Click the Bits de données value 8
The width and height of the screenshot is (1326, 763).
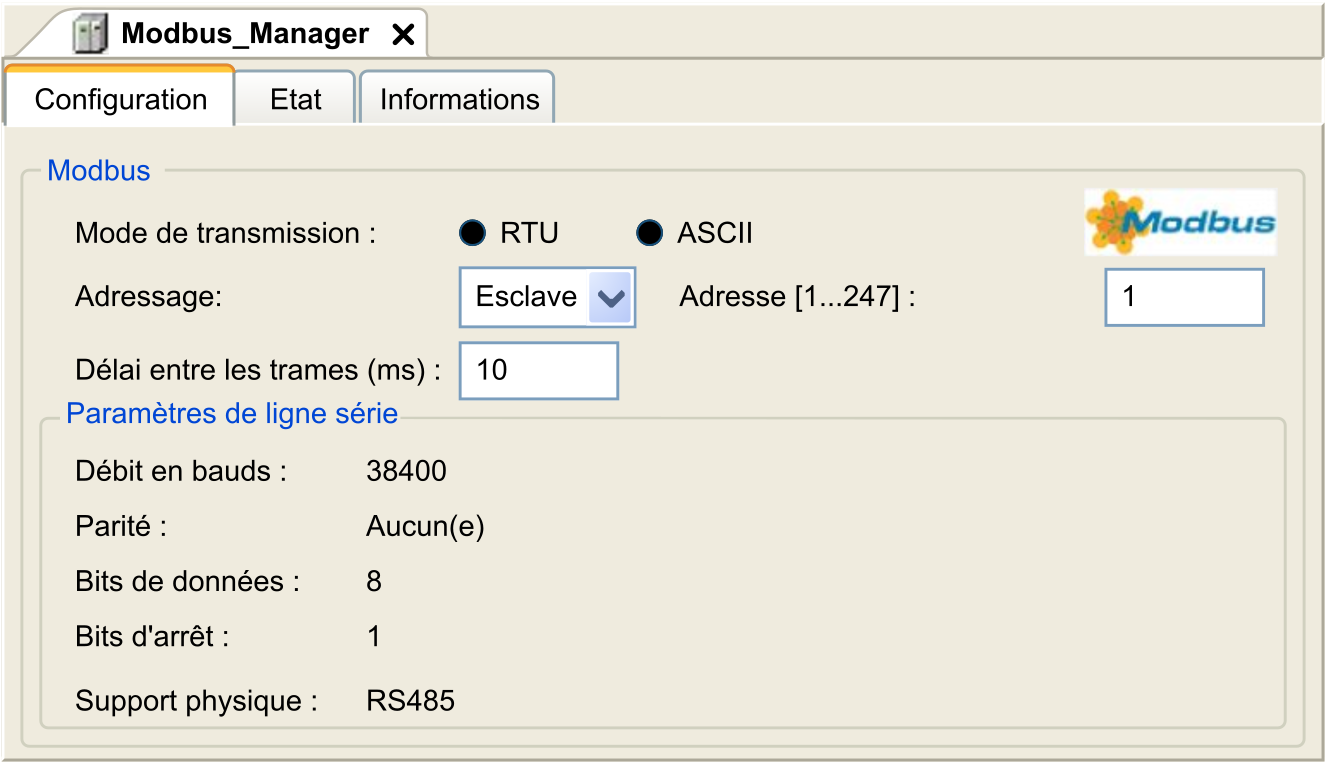pos(374,581)
